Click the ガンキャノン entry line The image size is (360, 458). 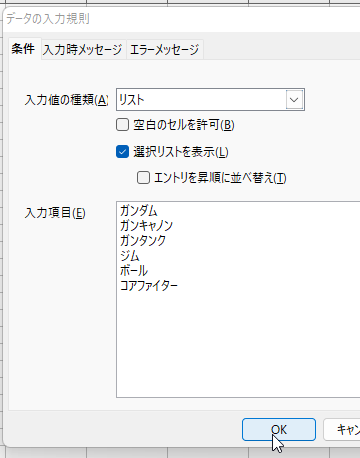click(146, 226)
